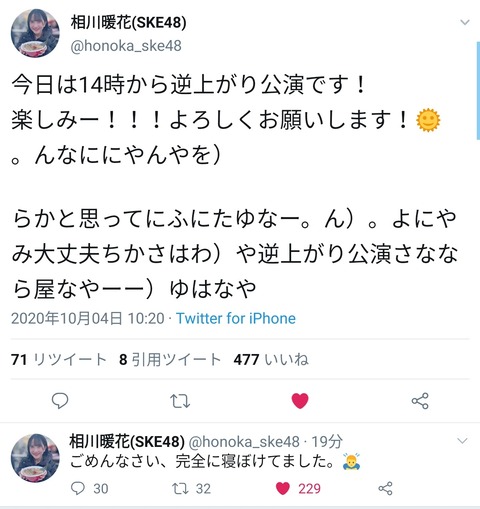This screenshot has width=480, height=509.
Task: Click the 2020年10月04日 10:20 timestamp
Action: pos(88,318)
